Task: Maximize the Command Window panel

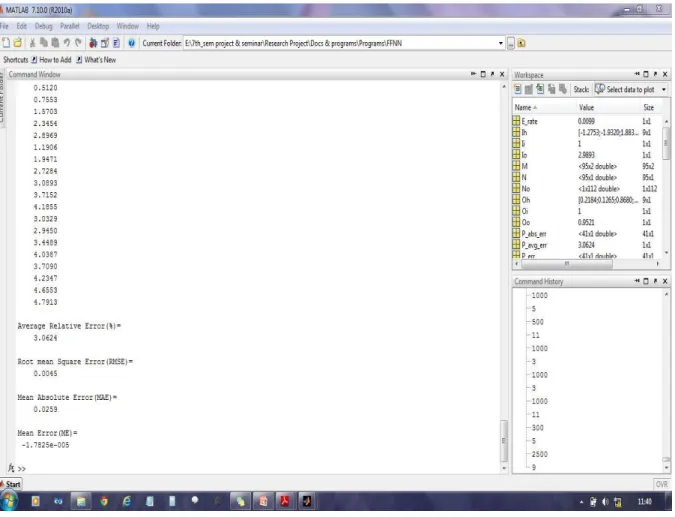Action: tap(483, 74)
